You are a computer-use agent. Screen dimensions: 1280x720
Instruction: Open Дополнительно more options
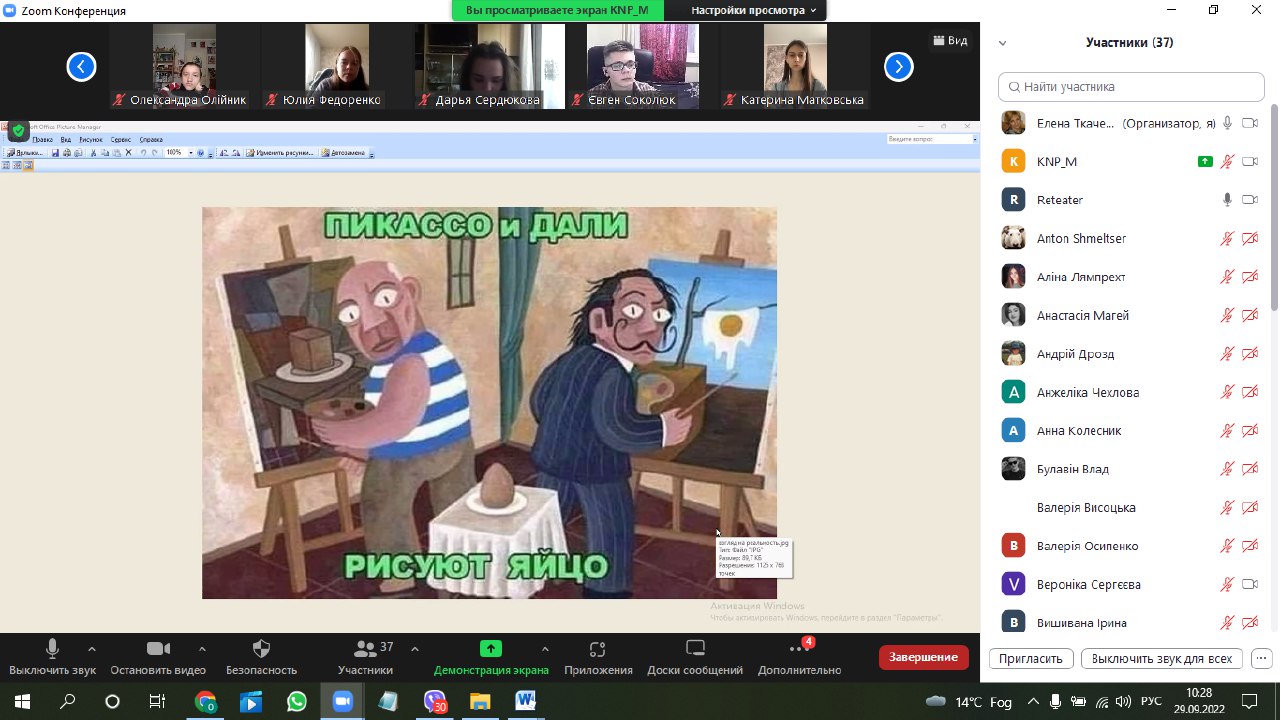pyautogui.click(x=799, y=658)
